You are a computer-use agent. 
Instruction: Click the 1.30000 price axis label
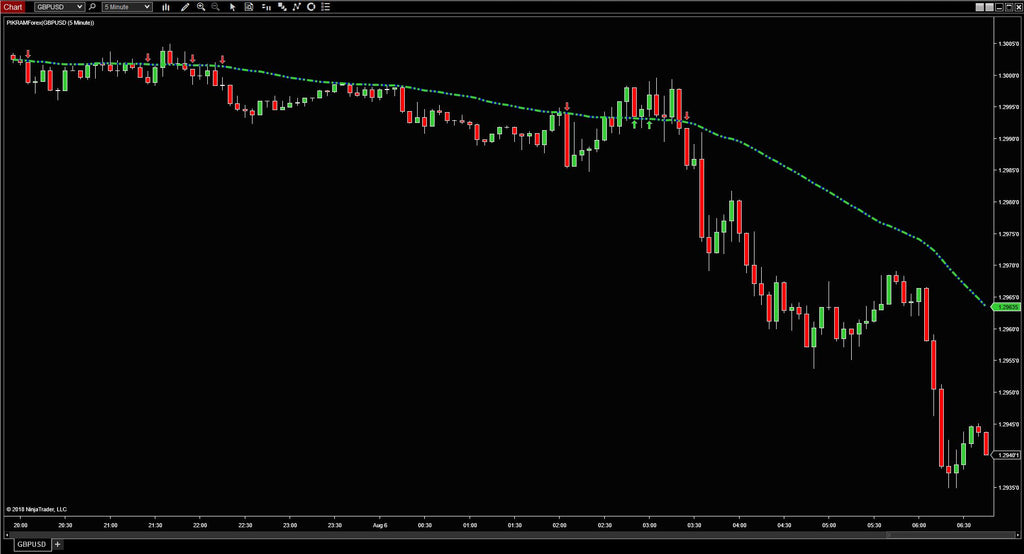pos(1009,76)
